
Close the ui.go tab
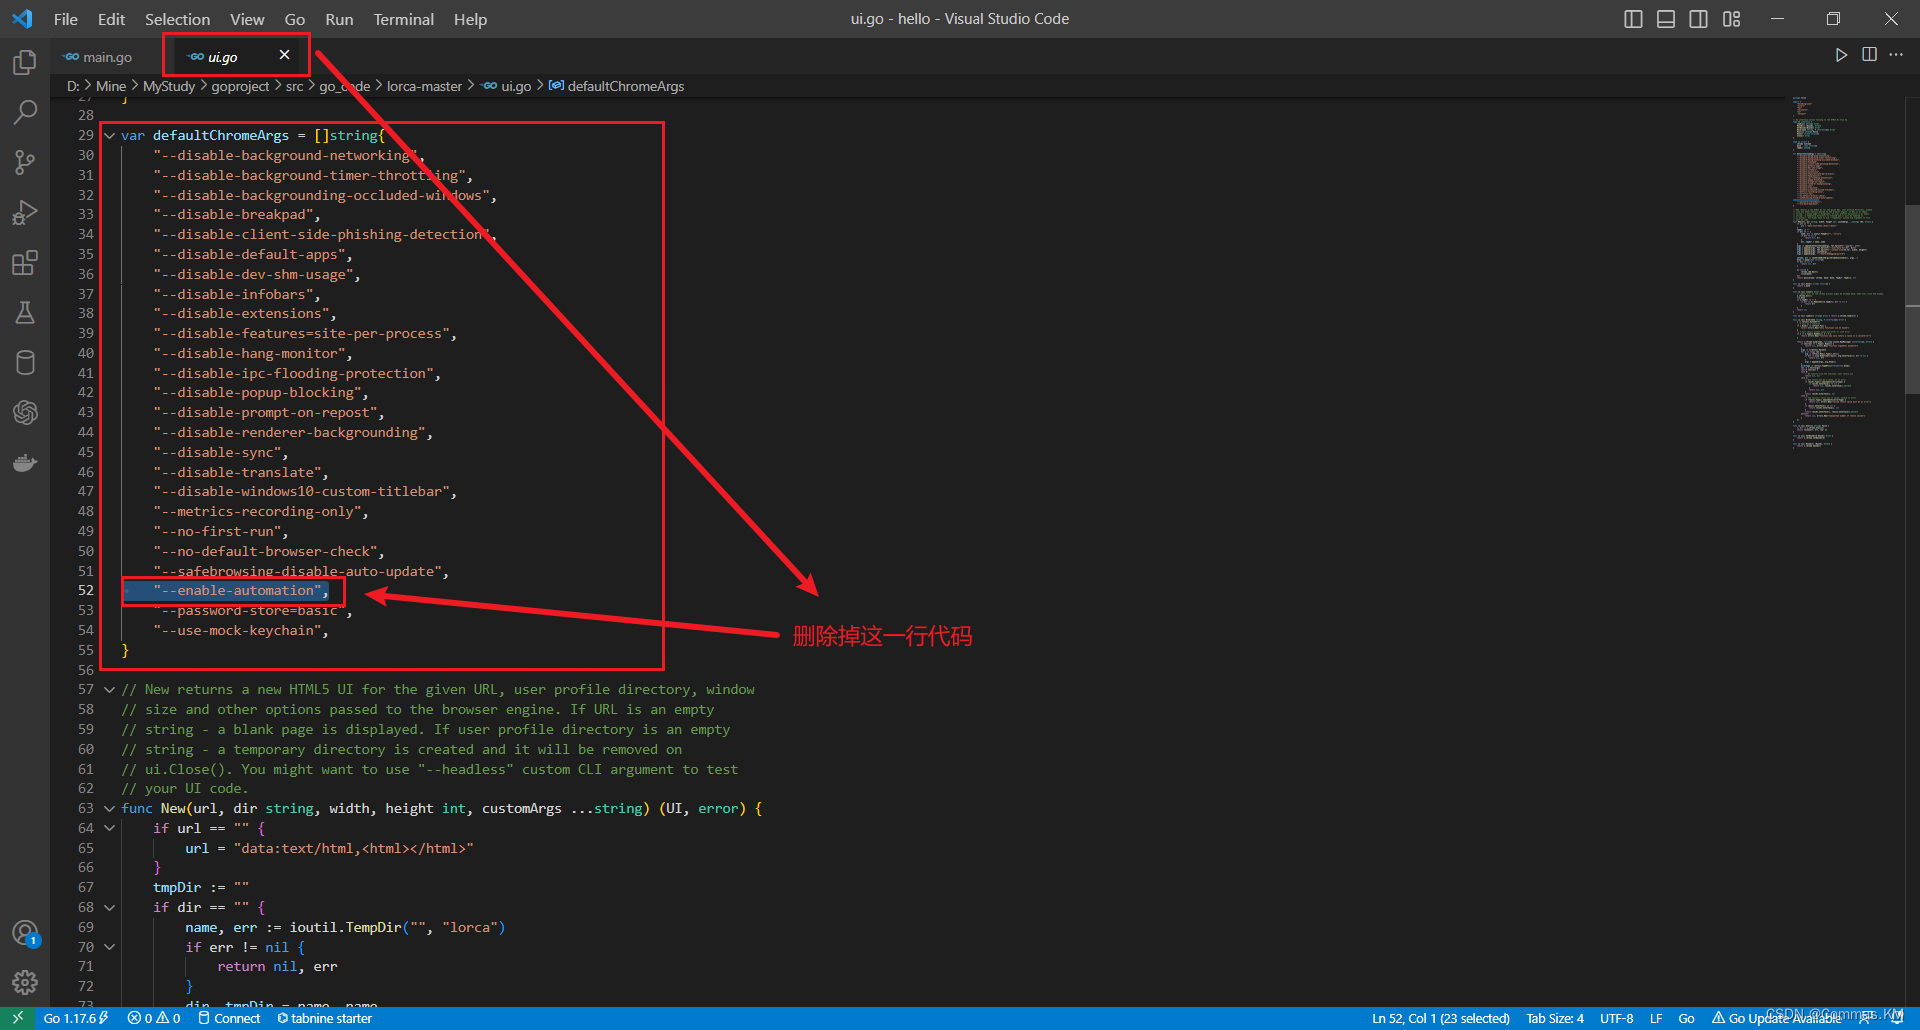tap(285, 55)
